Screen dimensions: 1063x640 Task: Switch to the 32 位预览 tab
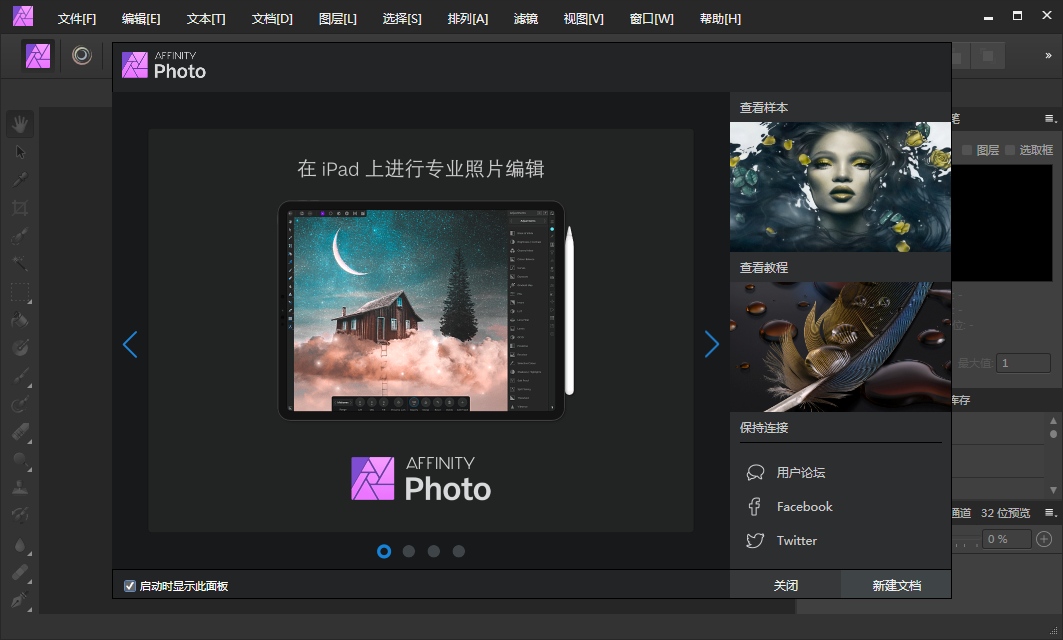coord(1005,513)
